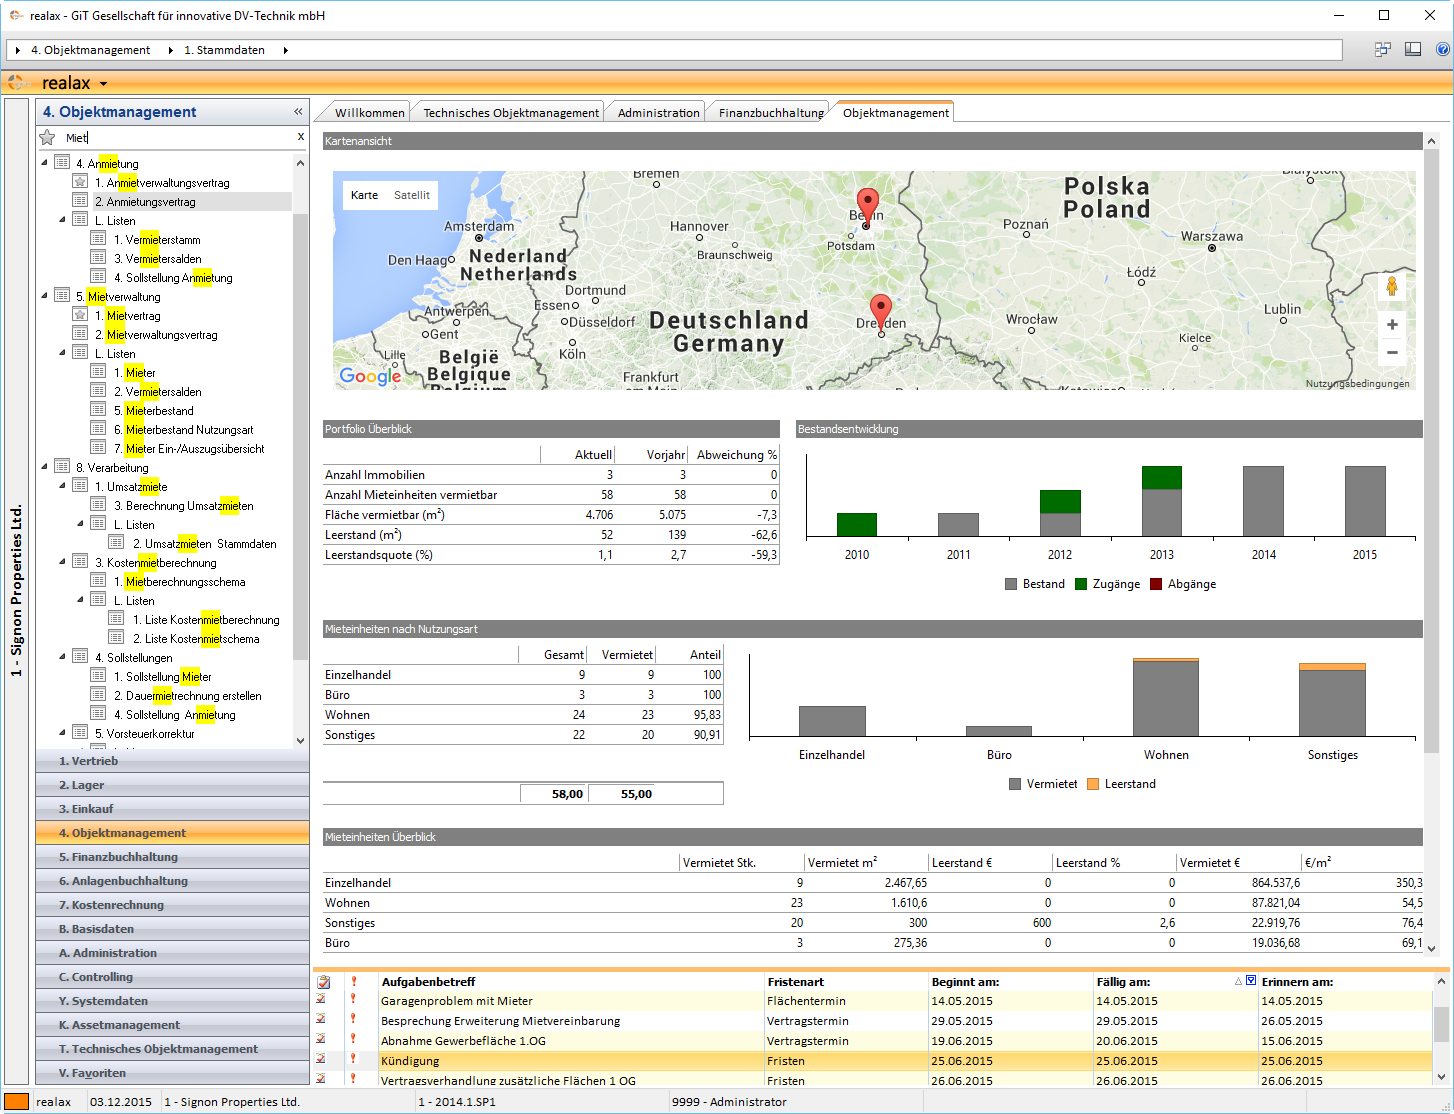Switch map to Satellit view
Viewport: 1454px width, 1114px height.
(x=411, y=195)
